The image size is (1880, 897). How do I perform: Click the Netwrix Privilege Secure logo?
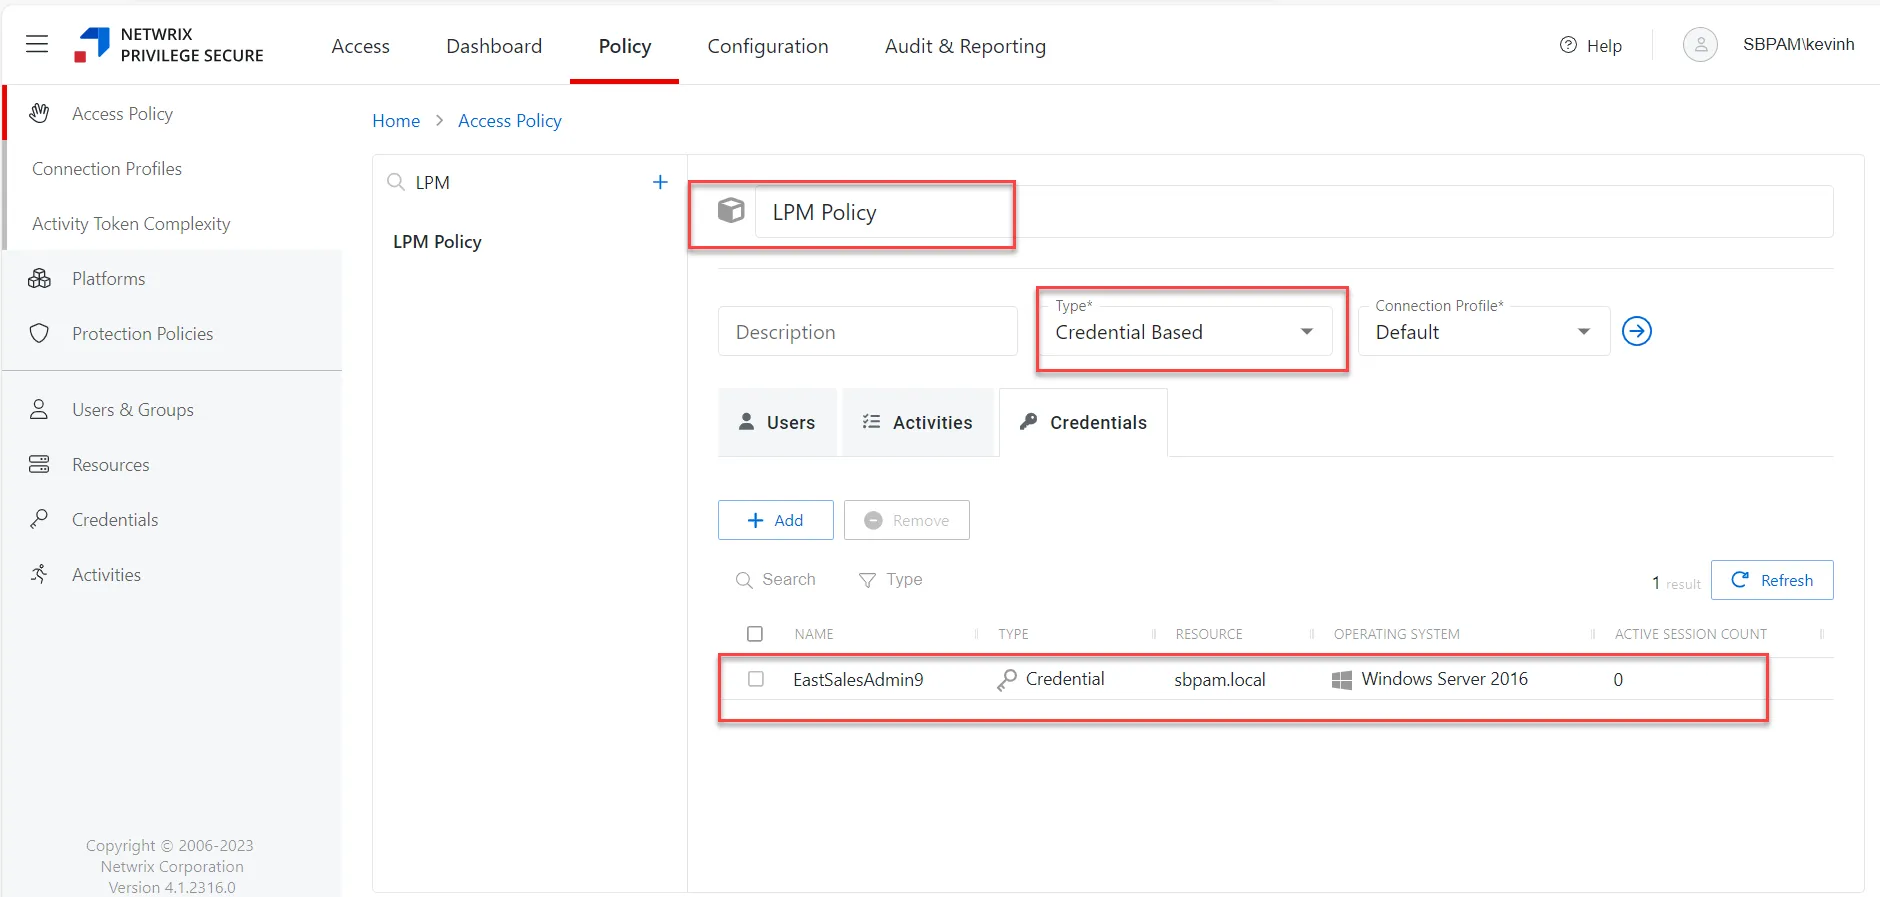click(x=169, y=45)
